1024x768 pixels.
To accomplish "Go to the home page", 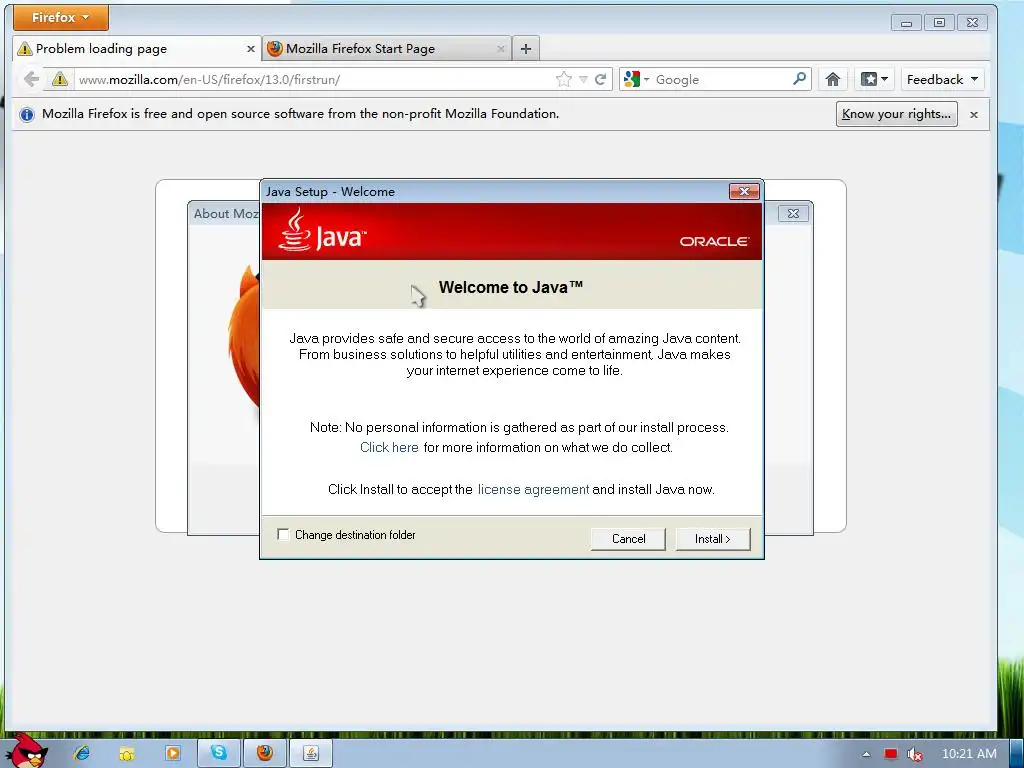I will (x=833, y=80).
